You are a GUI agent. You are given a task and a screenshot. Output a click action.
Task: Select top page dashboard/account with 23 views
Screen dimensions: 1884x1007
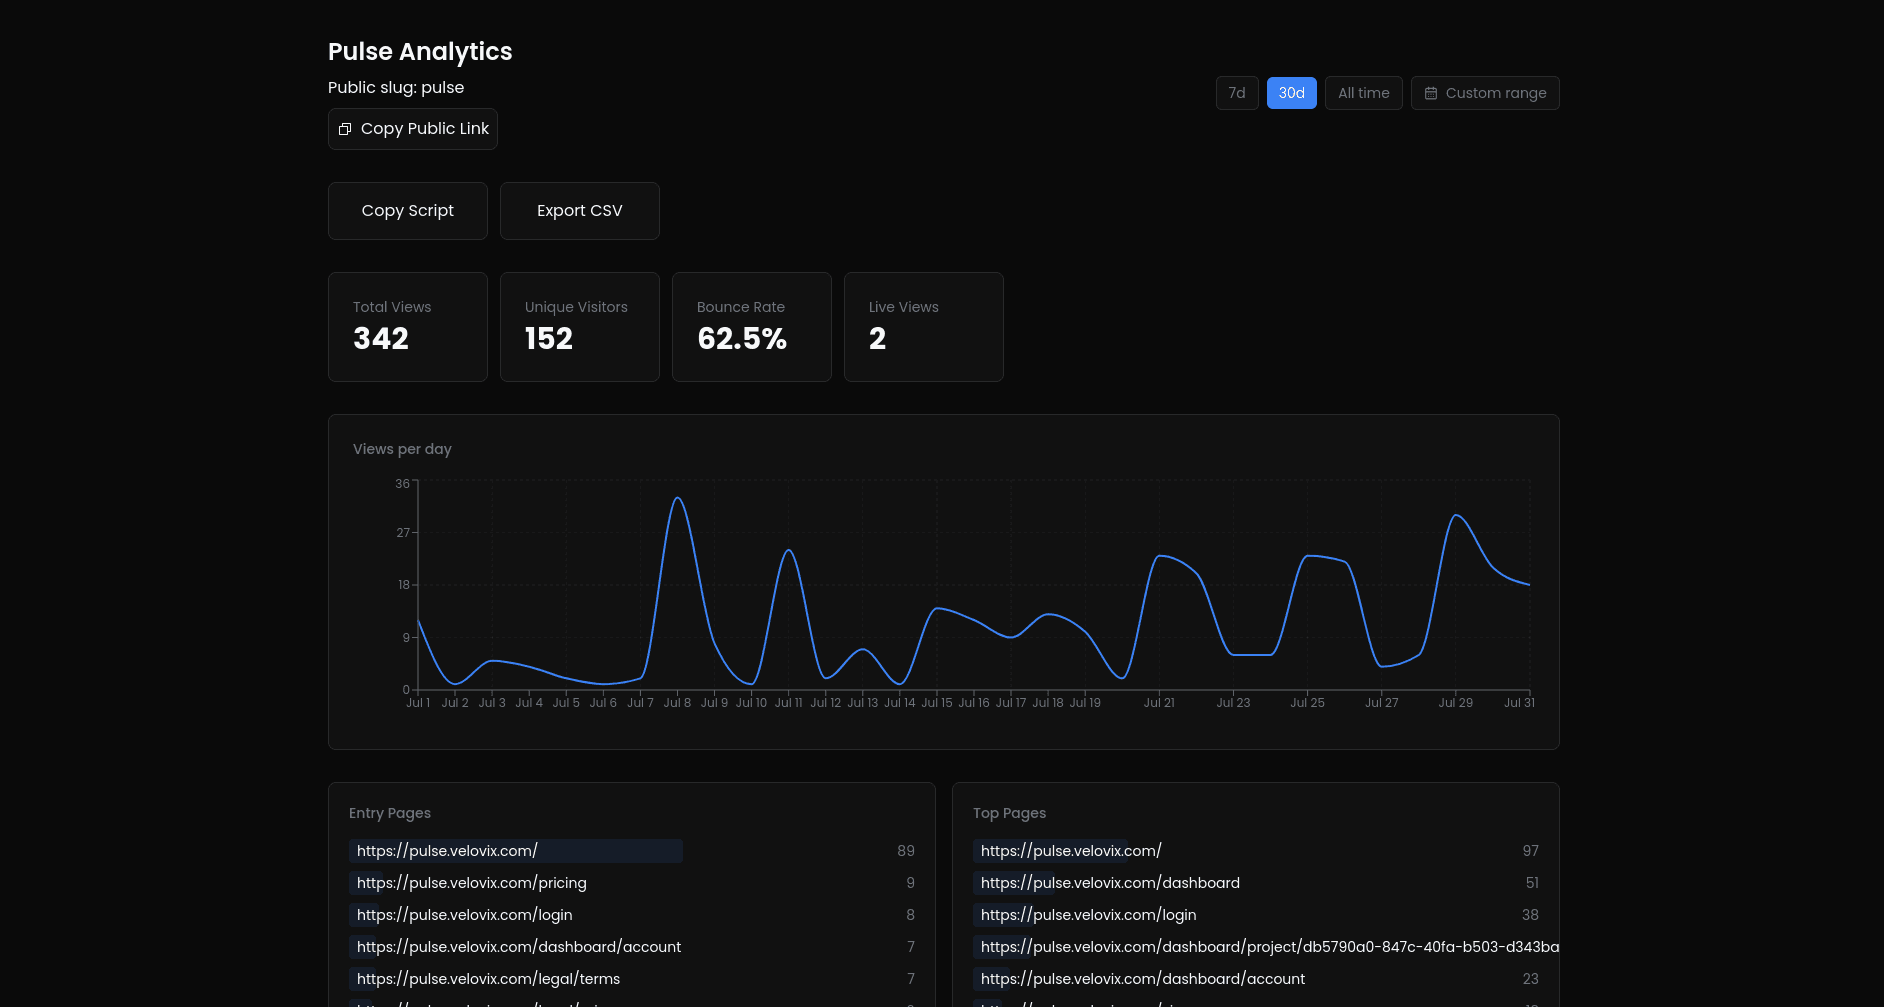click(1256, 979)
